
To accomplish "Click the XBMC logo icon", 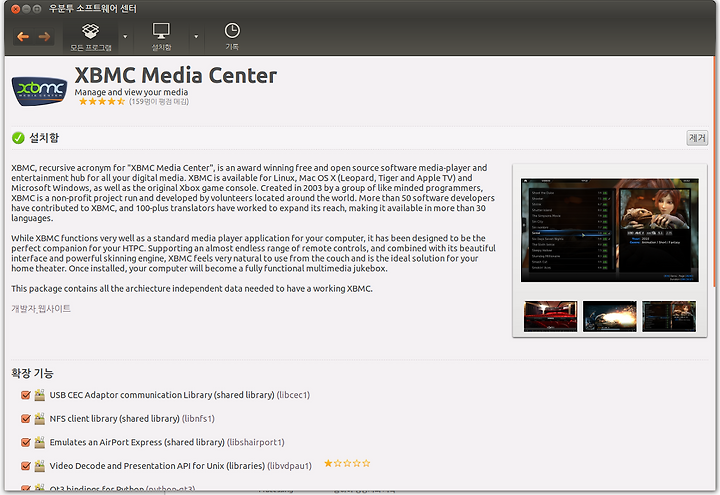I will tap(39, 91).
